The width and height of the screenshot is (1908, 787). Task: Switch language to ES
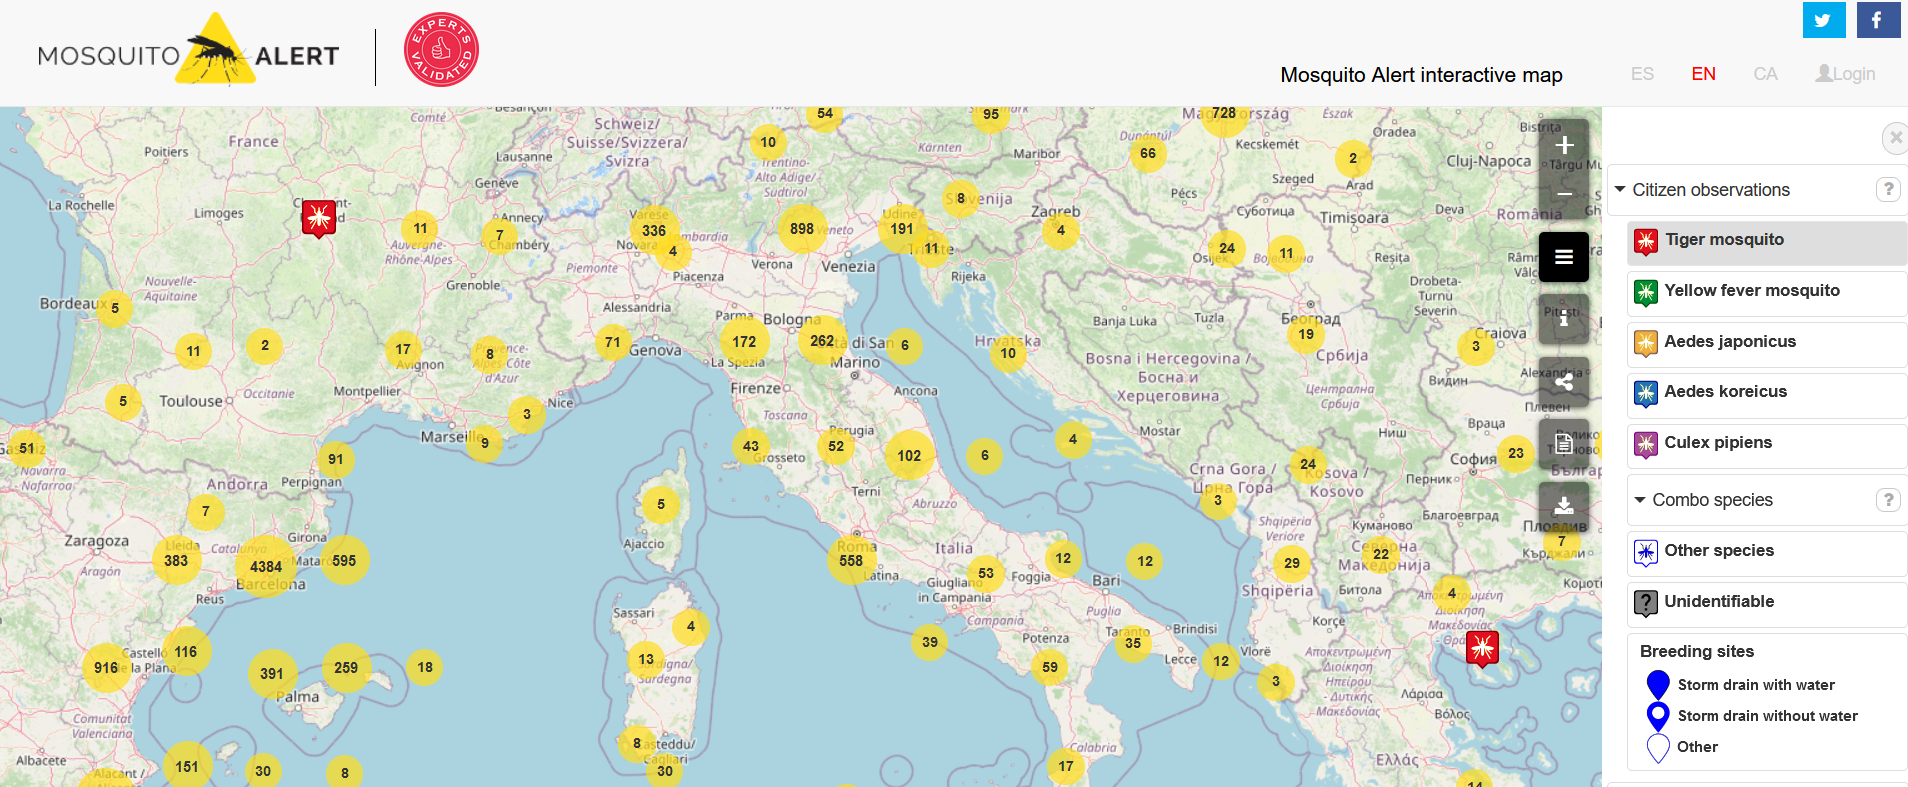coord(1642,74)
